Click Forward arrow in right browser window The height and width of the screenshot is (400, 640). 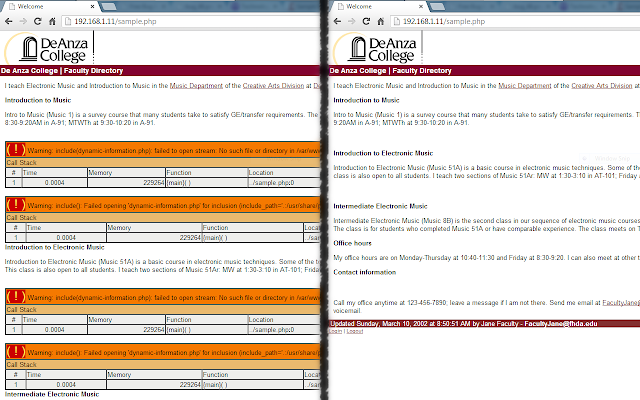[x=351, y=21]
